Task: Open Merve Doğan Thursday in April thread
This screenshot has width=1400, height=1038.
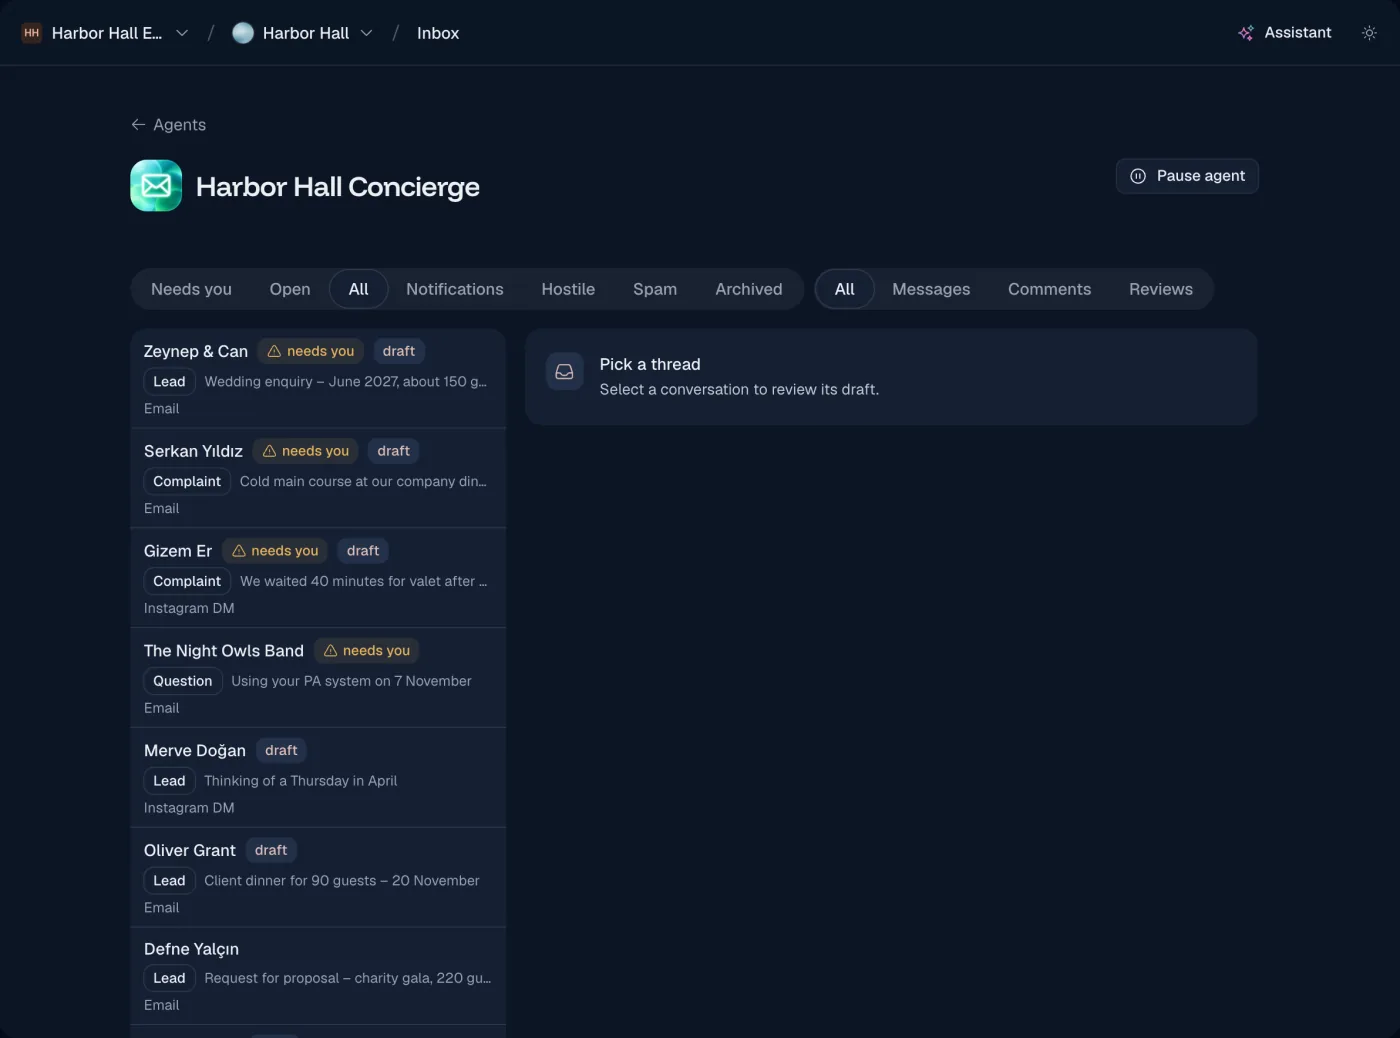Action: (x=318, y=778)
